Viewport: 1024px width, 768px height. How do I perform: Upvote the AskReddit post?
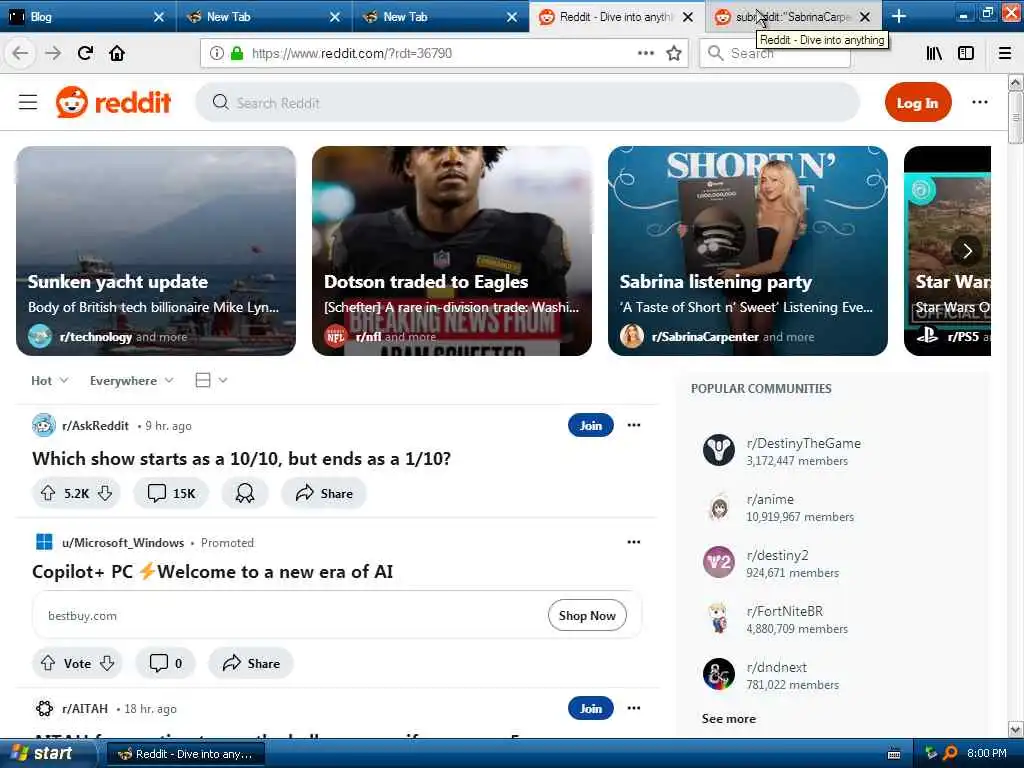[x=48, y=493]
